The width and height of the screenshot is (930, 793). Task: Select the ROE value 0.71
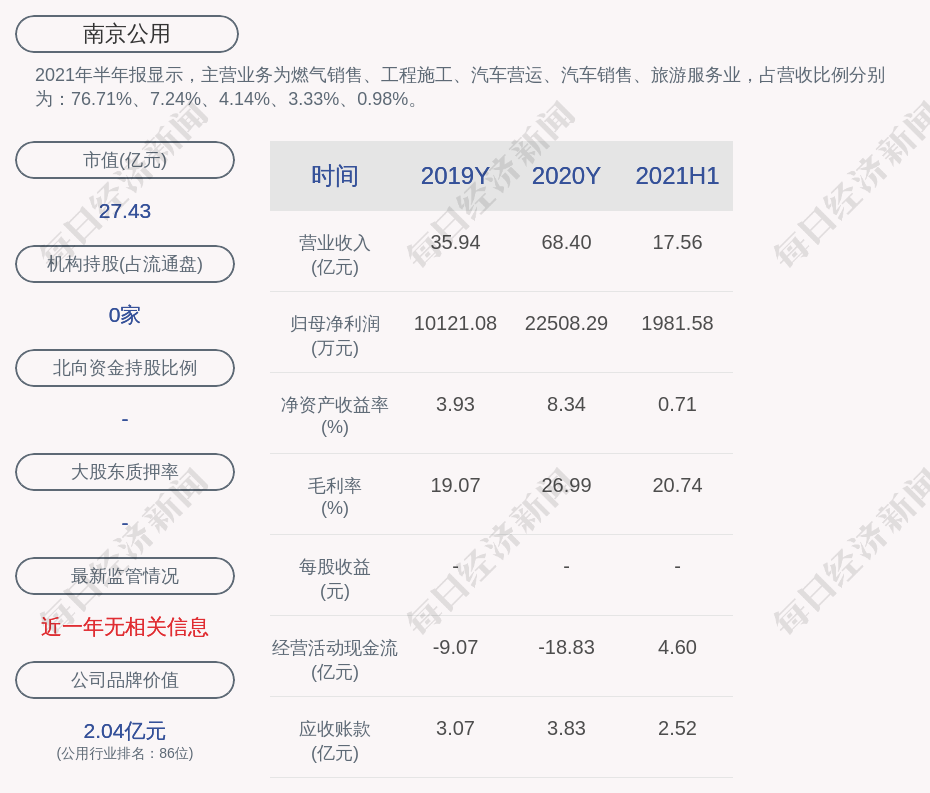[x=677, y=405]
